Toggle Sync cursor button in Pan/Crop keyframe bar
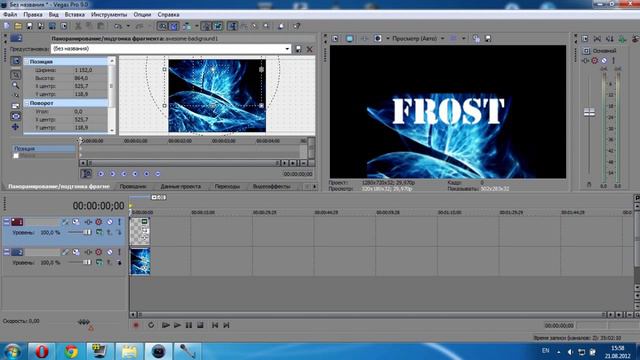Screen dimensions: 640x360 86,174
